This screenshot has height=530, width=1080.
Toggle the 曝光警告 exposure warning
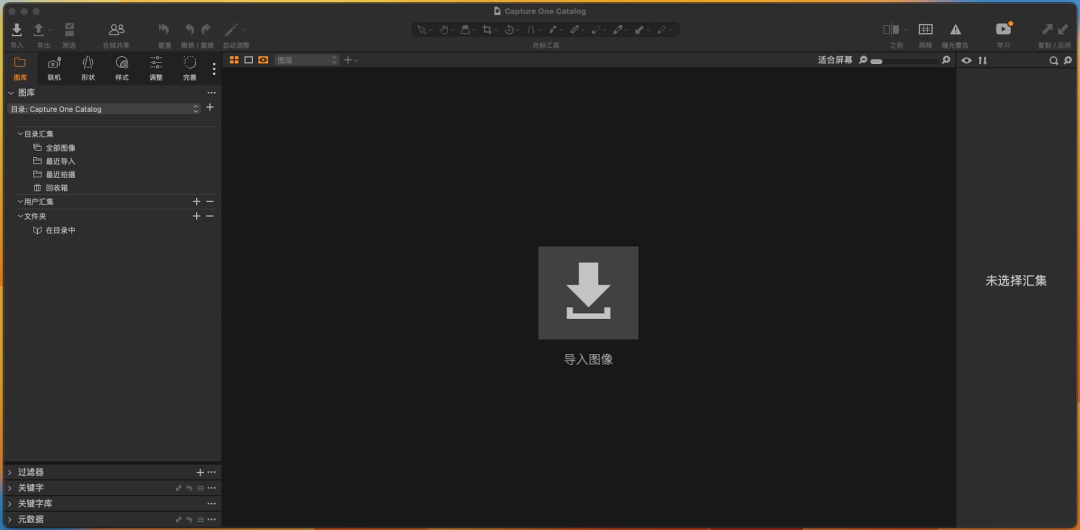(x=955, y=30)
